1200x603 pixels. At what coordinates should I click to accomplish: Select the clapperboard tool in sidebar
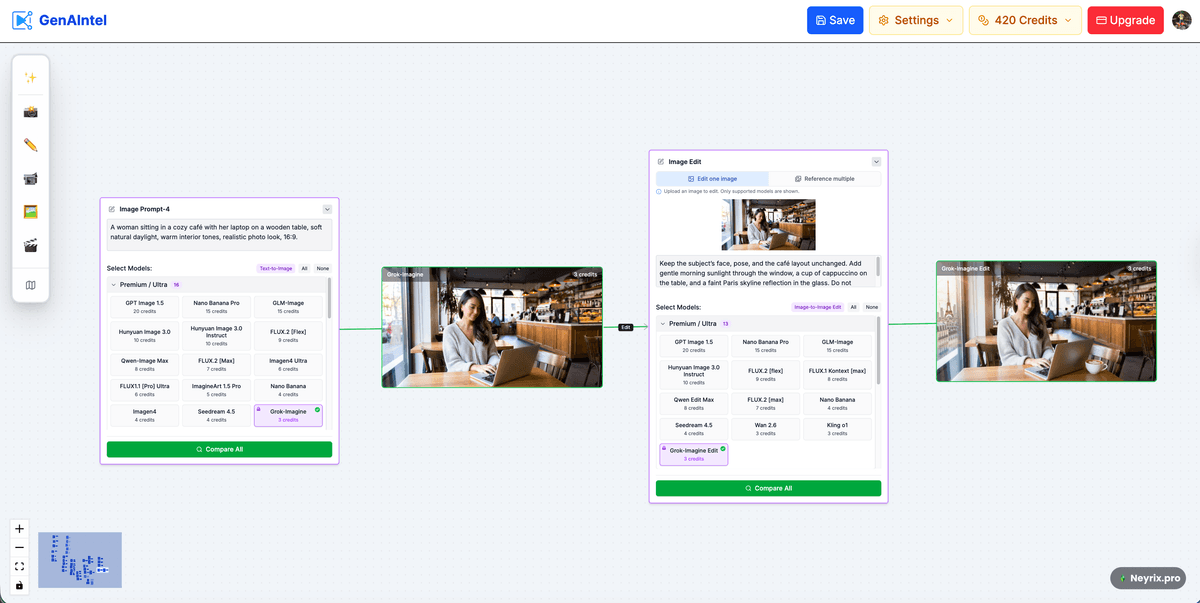click(30, 245)
